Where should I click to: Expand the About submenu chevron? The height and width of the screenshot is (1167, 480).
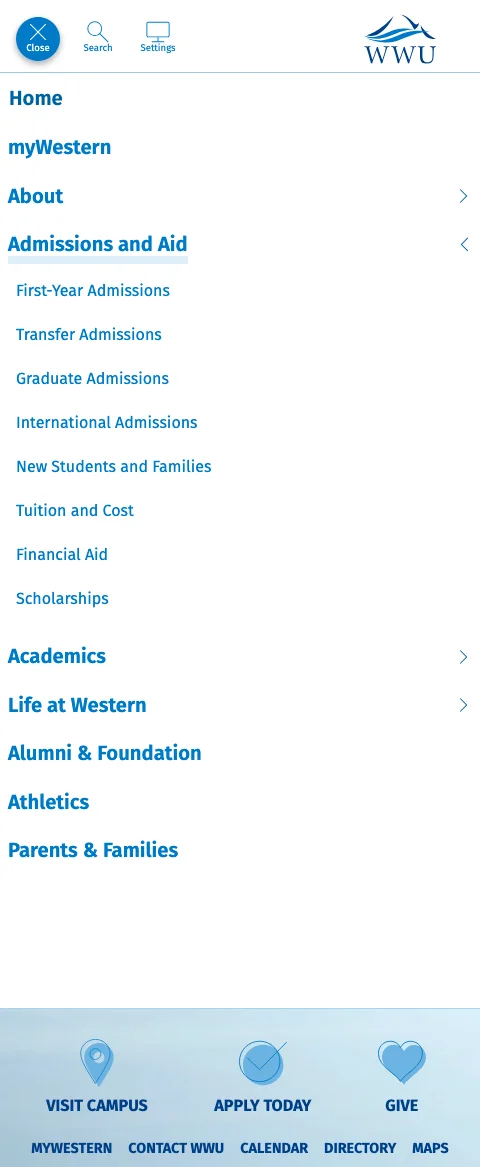464,196
